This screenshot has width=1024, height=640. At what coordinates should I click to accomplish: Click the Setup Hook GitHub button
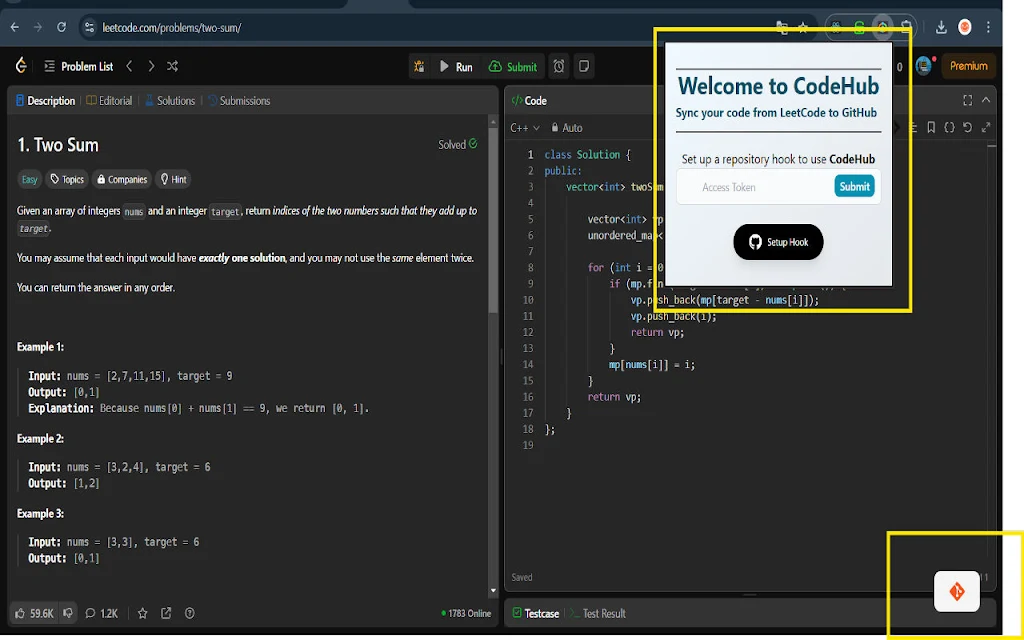778,242
